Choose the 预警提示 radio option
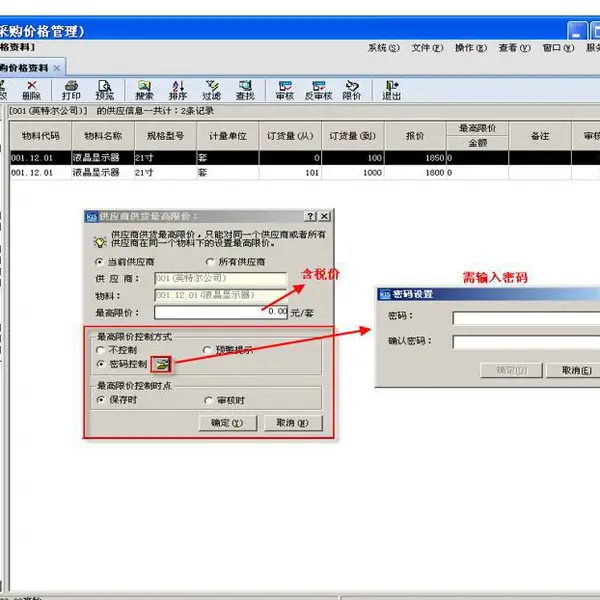600x600 pixels. point(207,350)
